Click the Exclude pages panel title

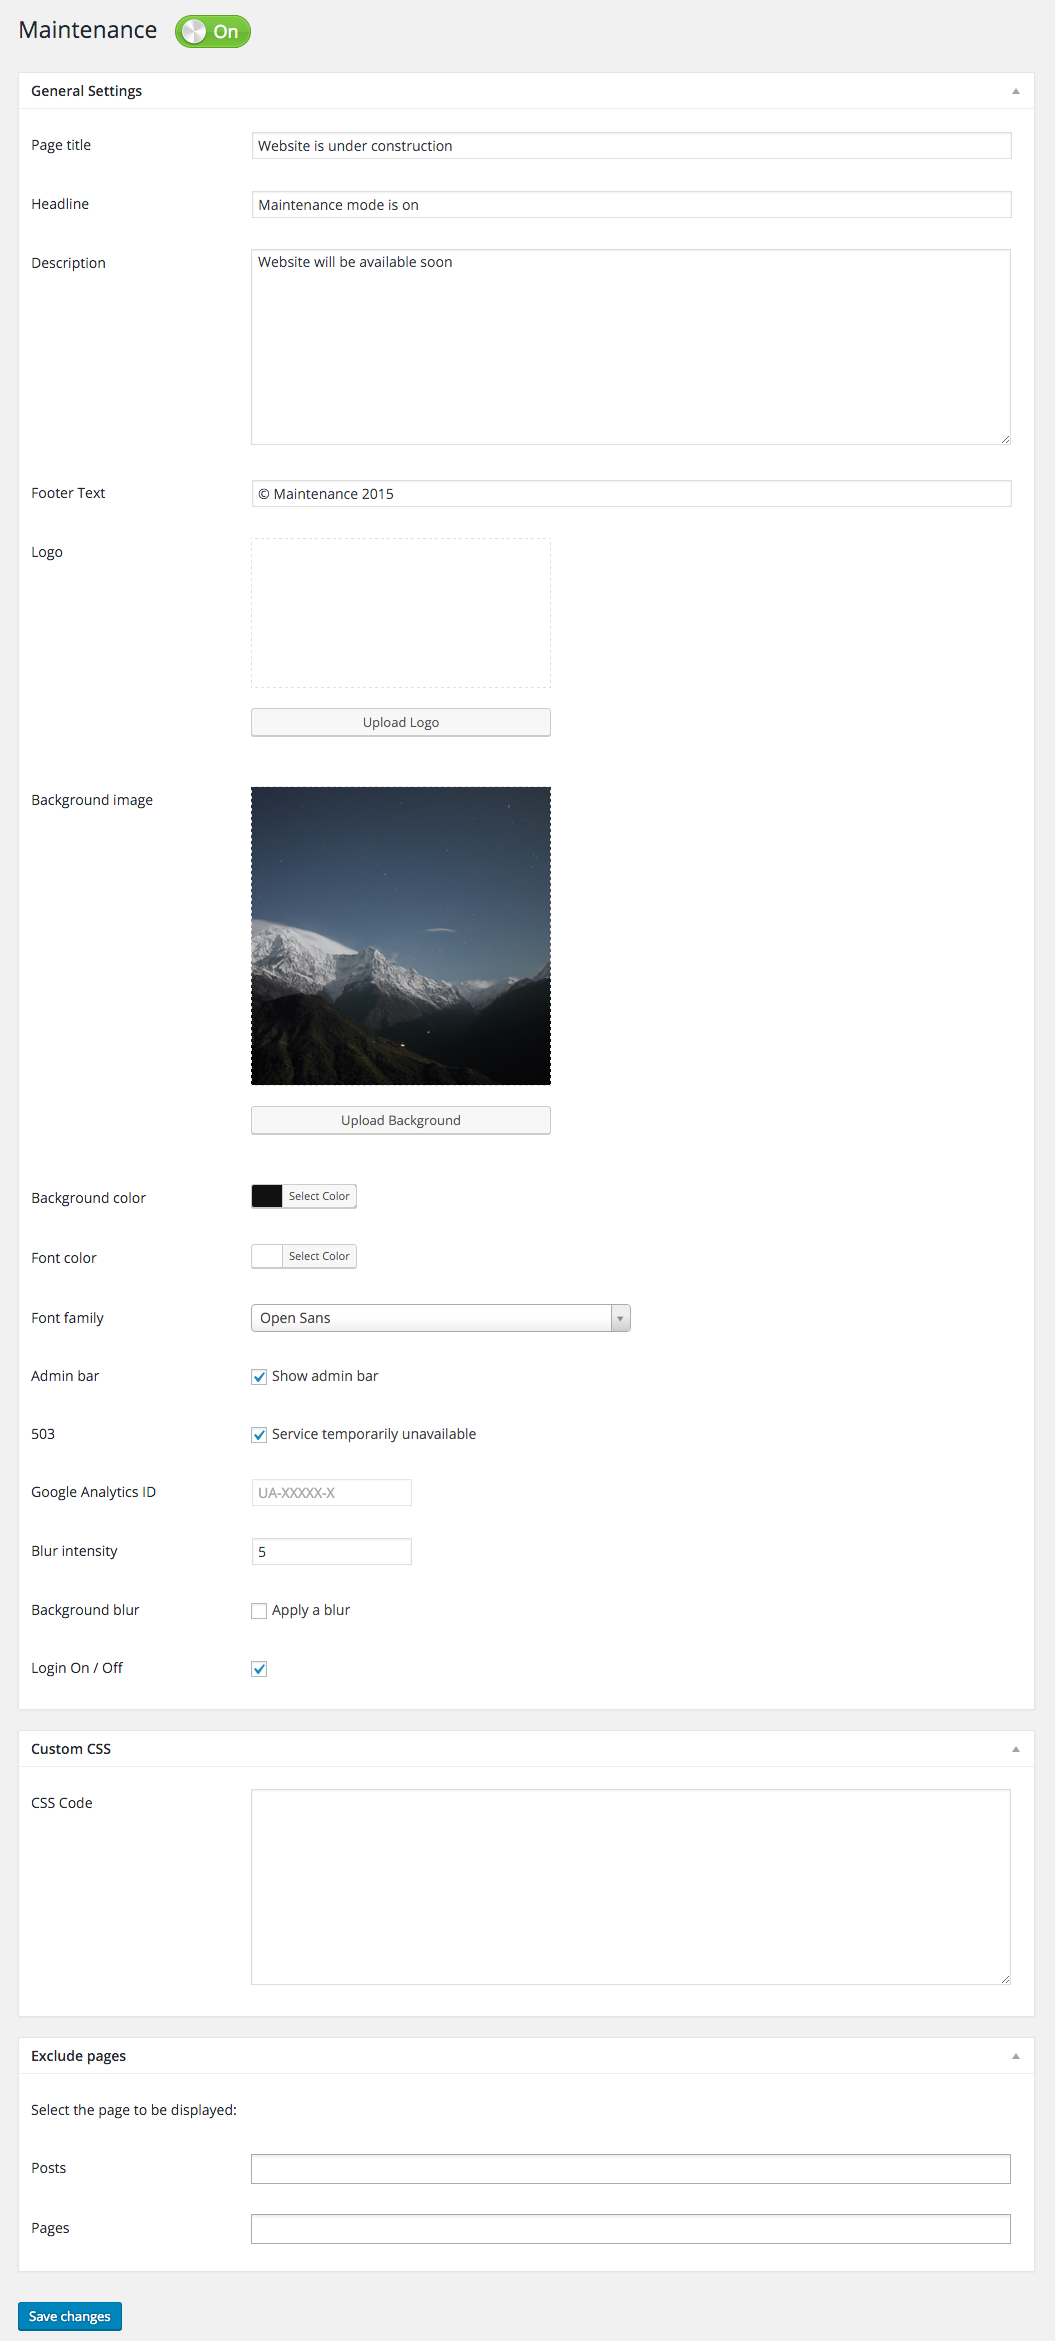tap(78, 2056)
